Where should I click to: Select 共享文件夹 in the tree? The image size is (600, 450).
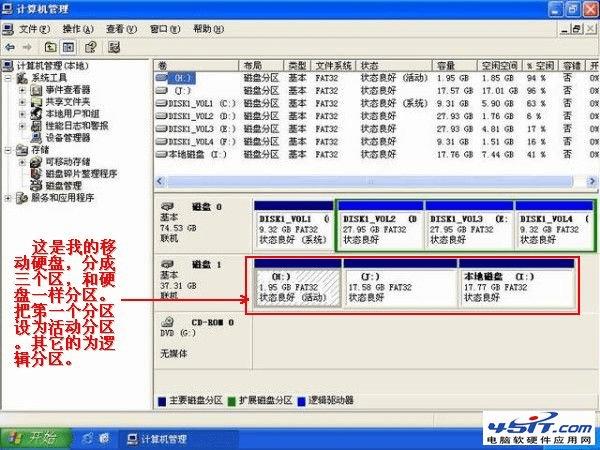pos(68,102)
